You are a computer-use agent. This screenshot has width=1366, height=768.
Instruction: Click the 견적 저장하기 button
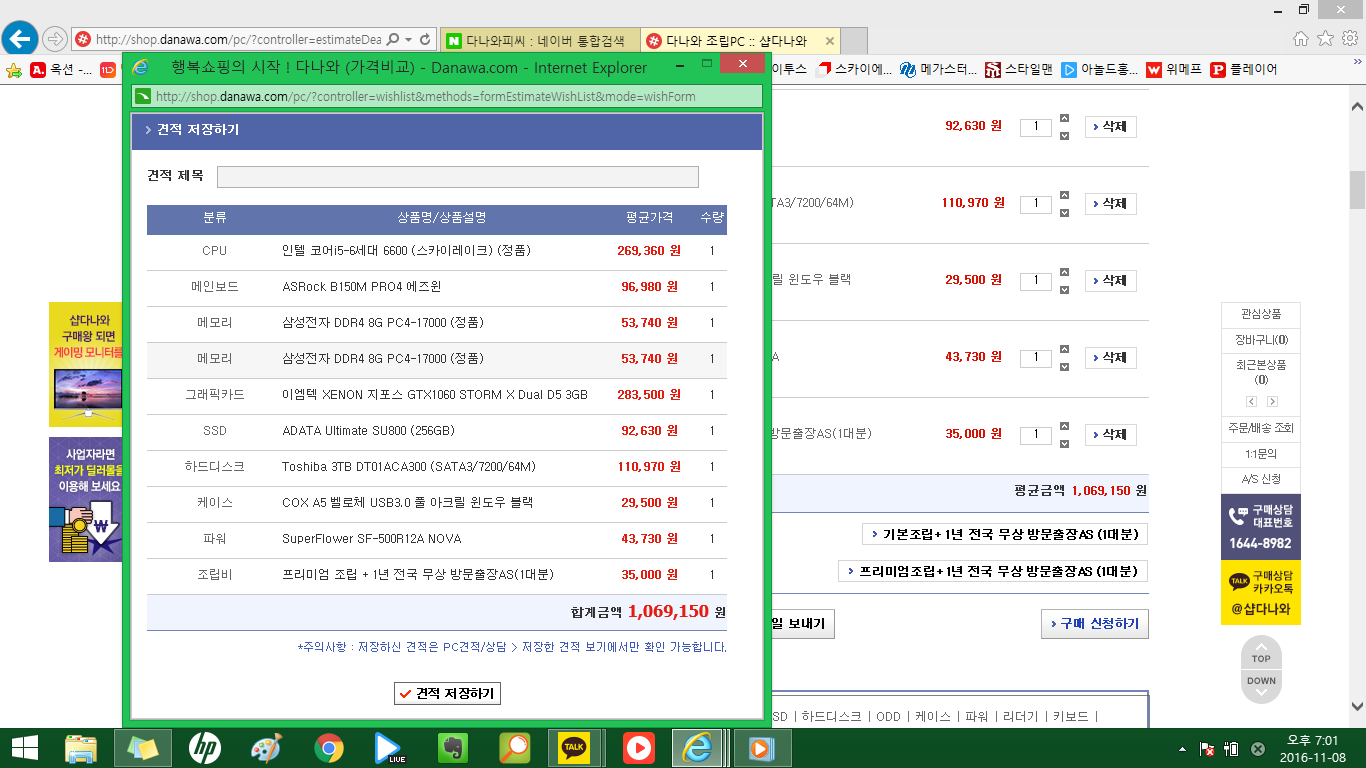[x=447, y=693]
